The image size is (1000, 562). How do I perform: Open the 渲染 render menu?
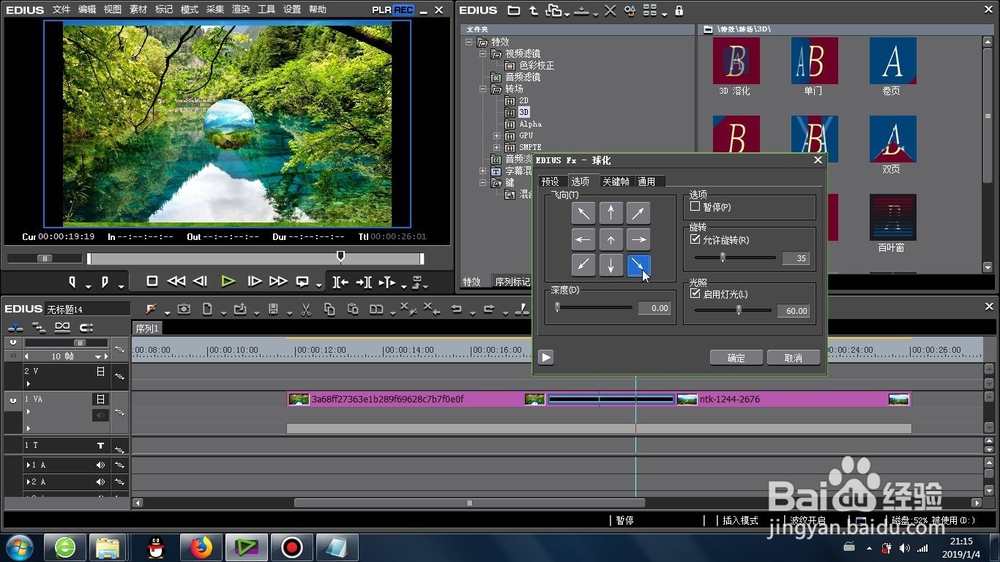[x=240, y=10]
